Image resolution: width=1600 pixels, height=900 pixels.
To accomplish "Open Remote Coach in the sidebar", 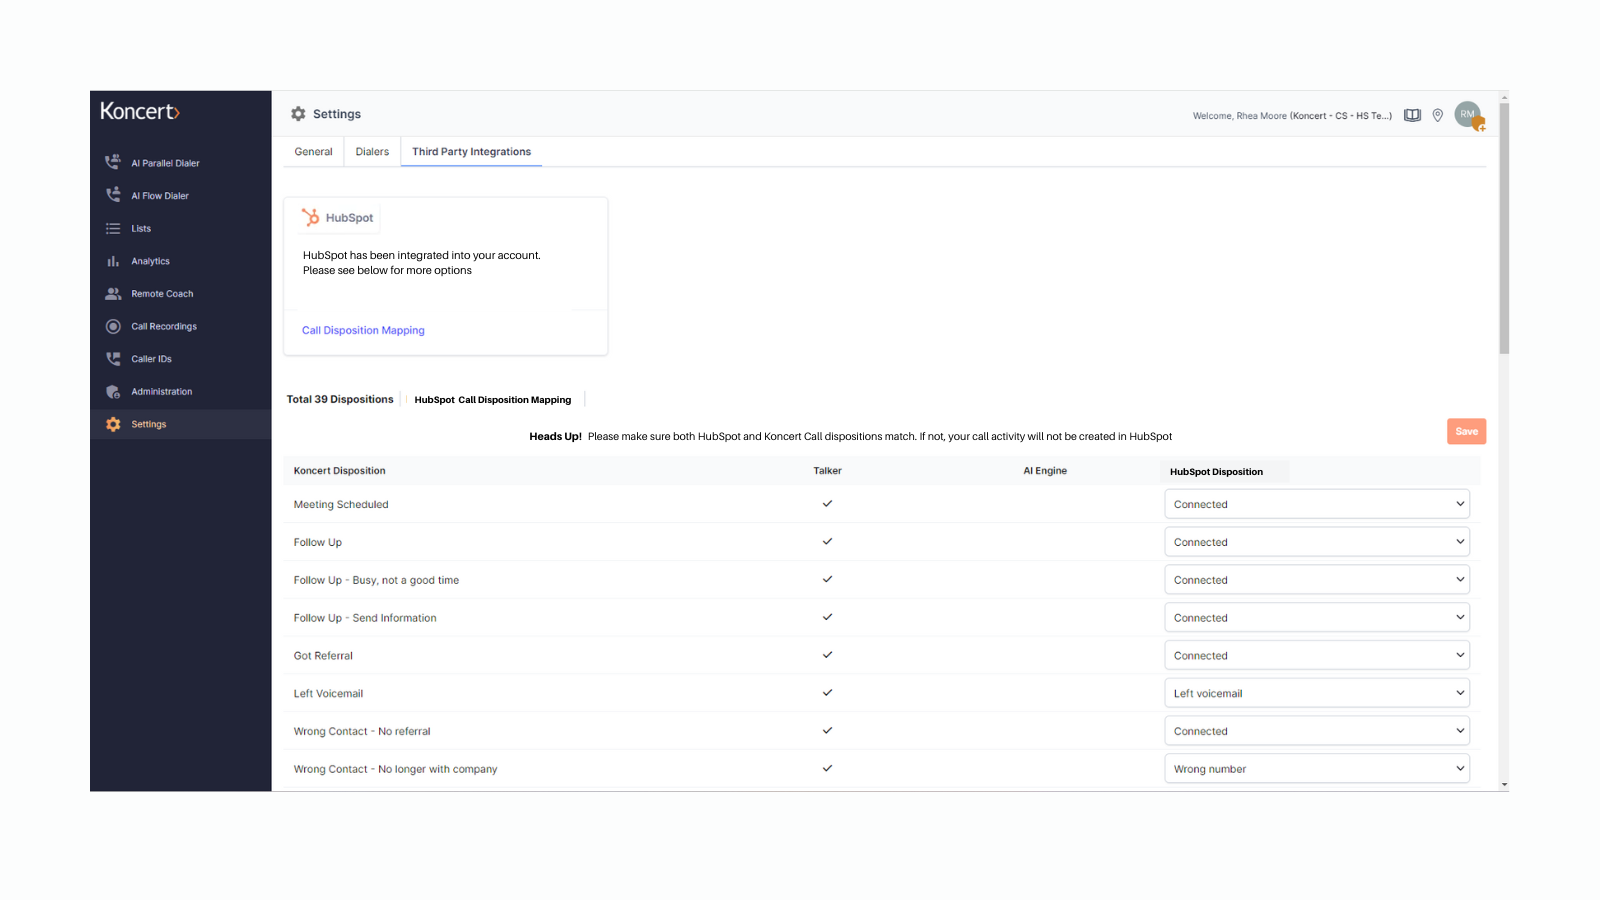I will tap(113, 293).
